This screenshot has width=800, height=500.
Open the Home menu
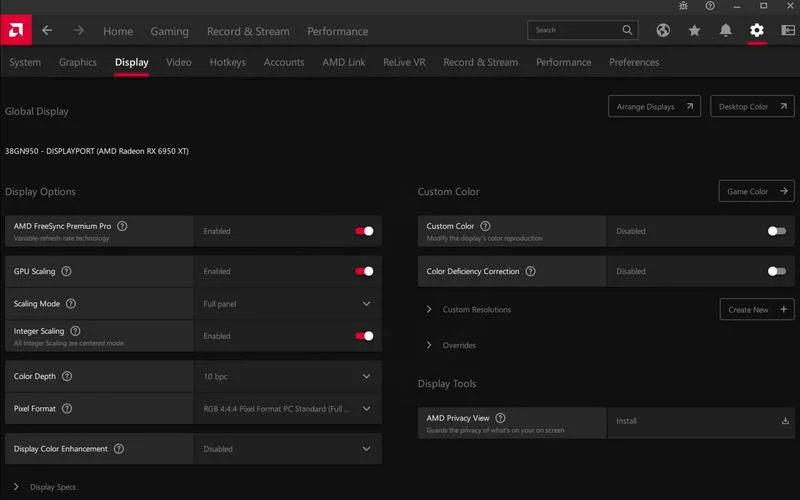[118, 31]
